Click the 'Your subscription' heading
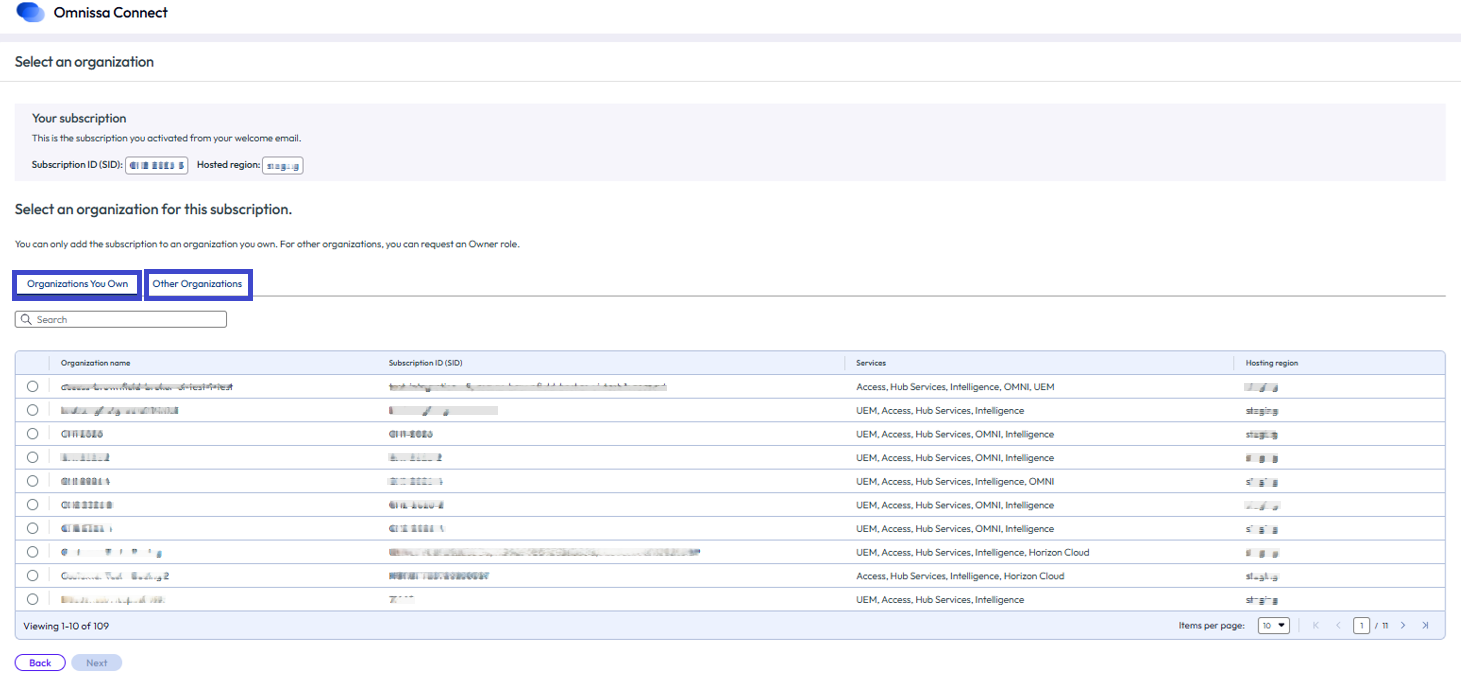 79,118
